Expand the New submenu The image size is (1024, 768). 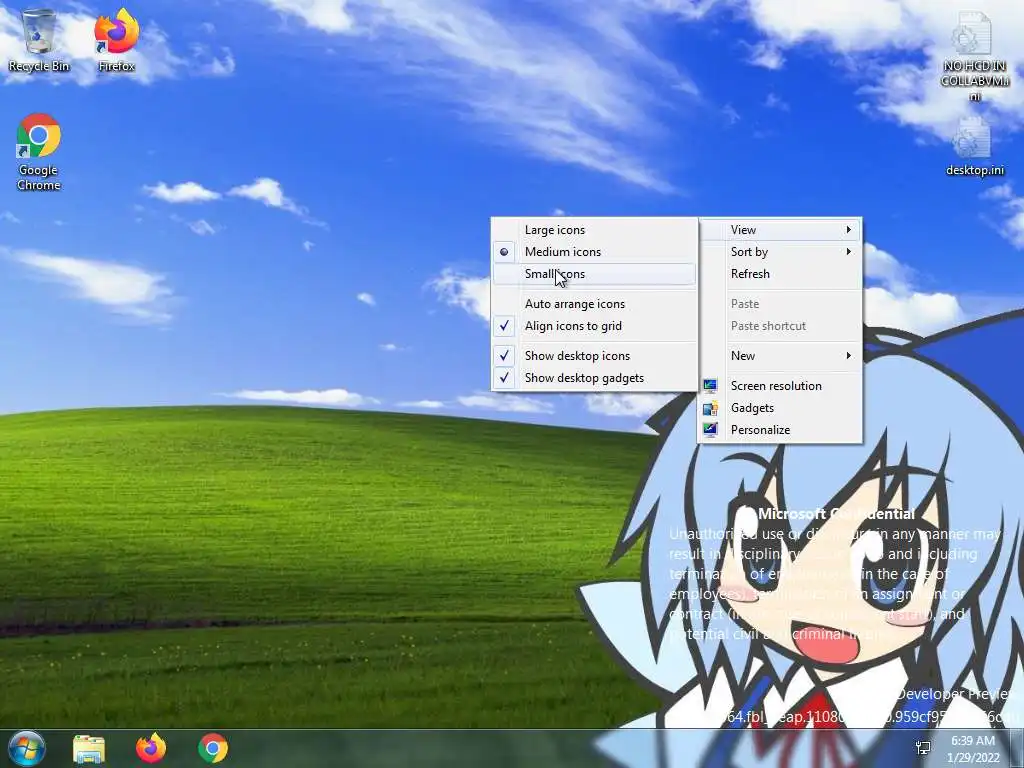point(780,356)
